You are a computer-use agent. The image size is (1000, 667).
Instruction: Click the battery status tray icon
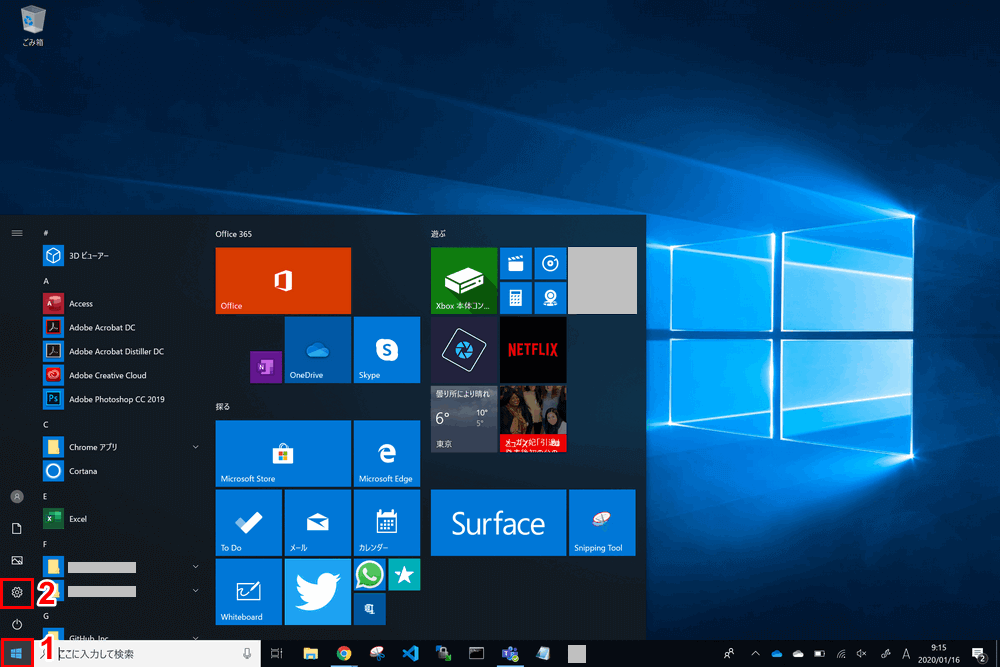tap(820, 654)
